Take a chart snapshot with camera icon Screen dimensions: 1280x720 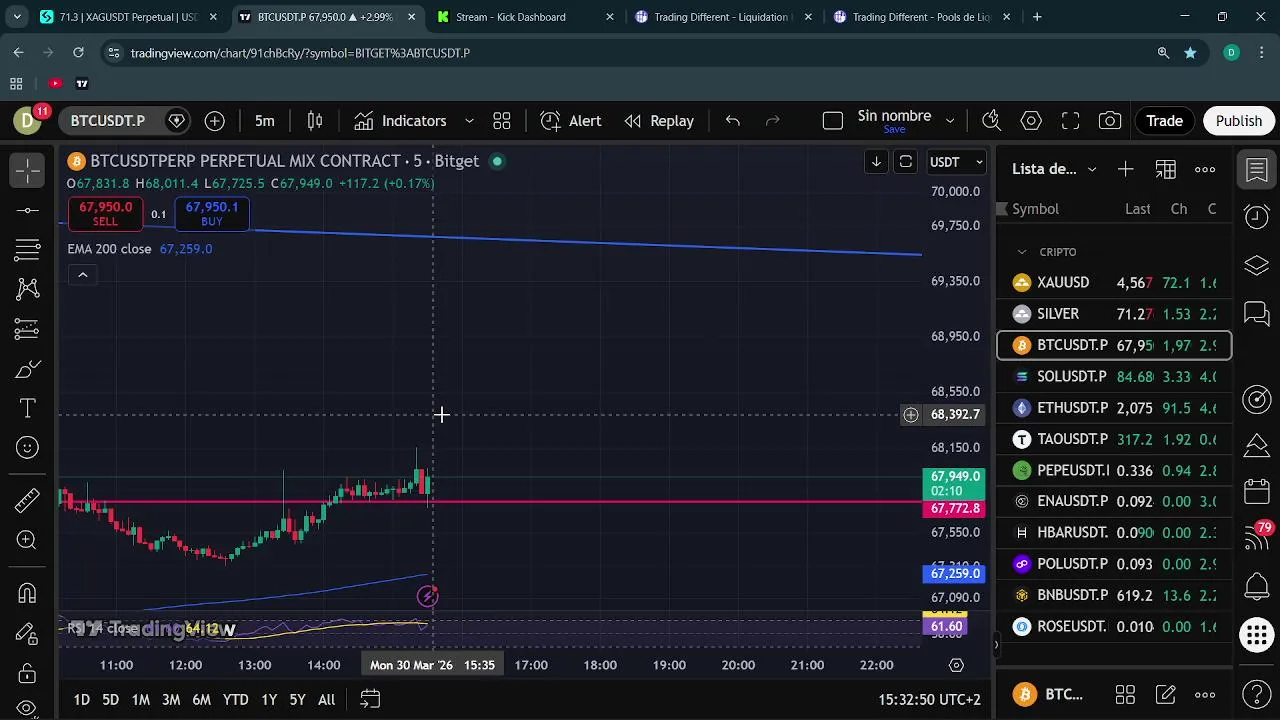pos(1110,121)
